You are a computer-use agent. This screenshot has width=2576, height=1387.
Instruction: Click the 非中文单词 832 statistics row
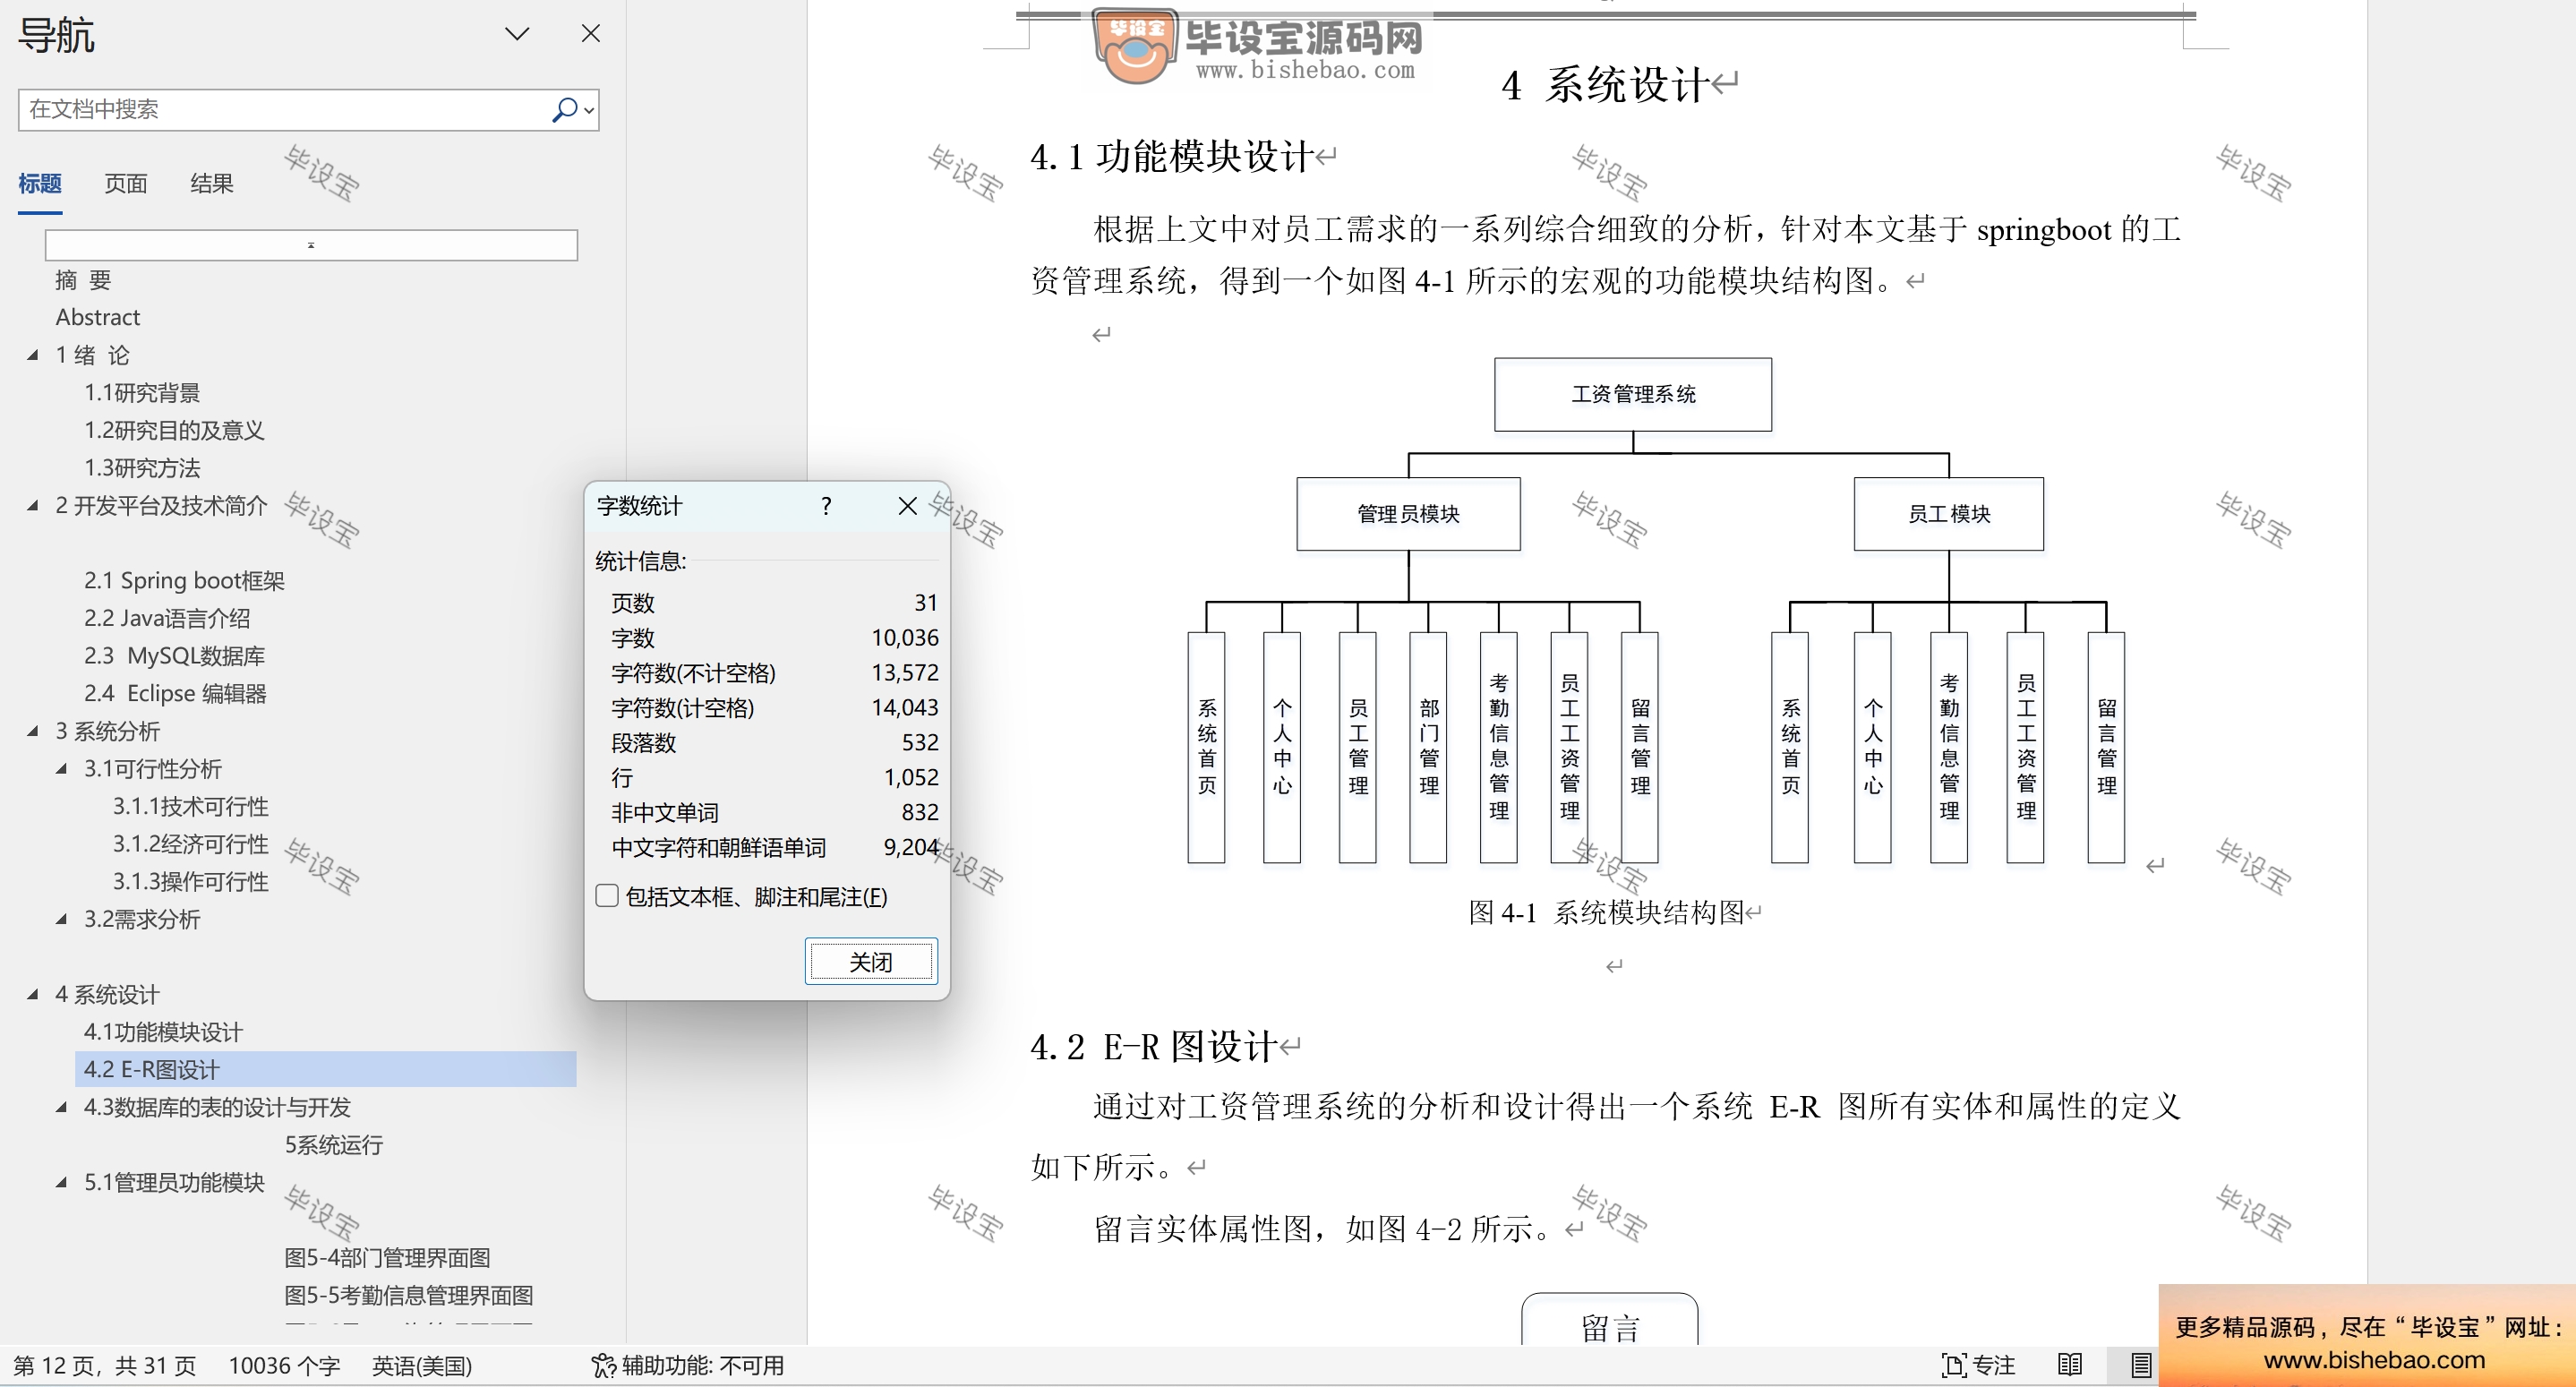pyautogui.click(x=774, y=812)
